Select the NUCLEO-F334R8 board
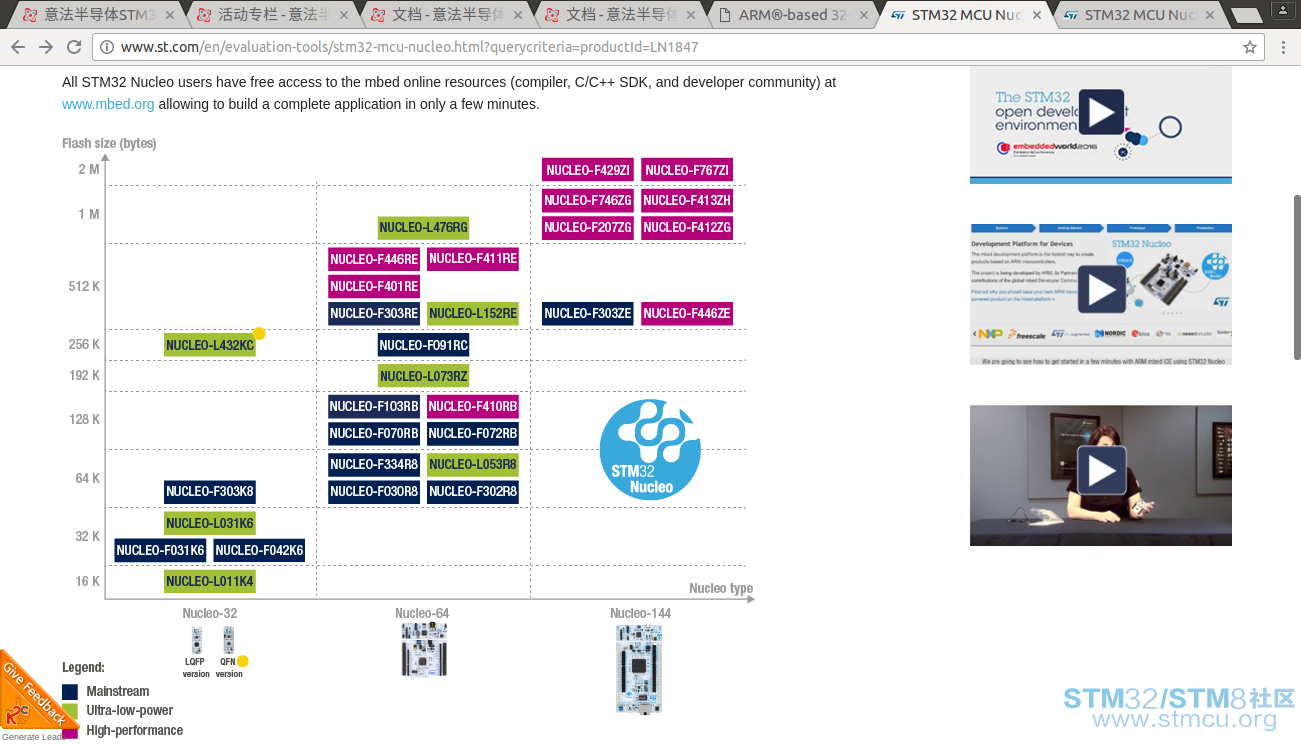The height and width of the screenshot is (744, 1301). (x=374, y=464)
